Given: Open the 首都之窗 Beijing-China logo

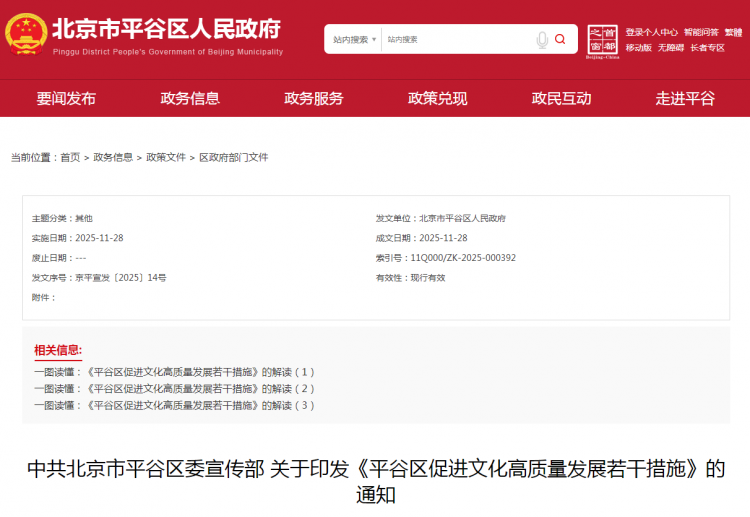Looking at the screenshot, I should 602,42.
